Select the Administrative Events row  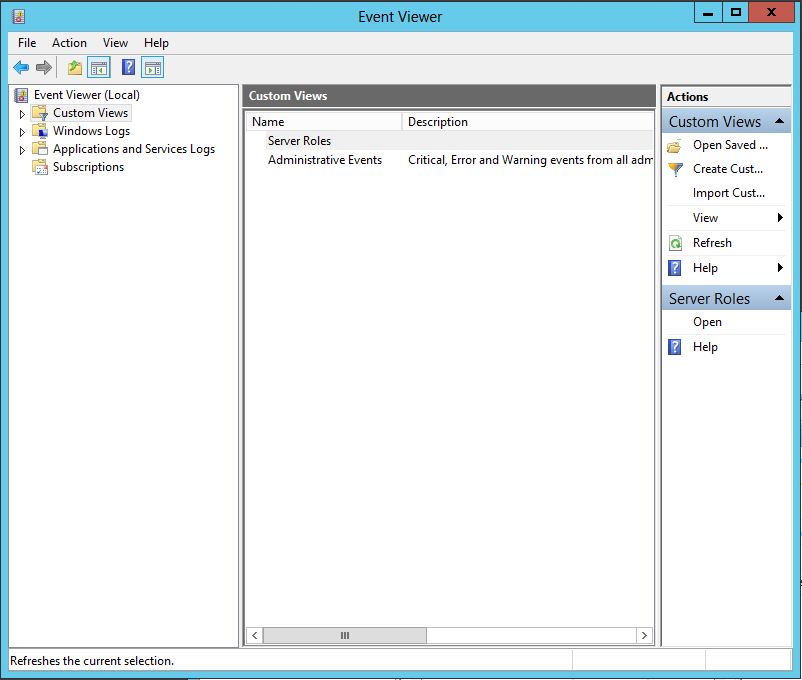[325, 160]
